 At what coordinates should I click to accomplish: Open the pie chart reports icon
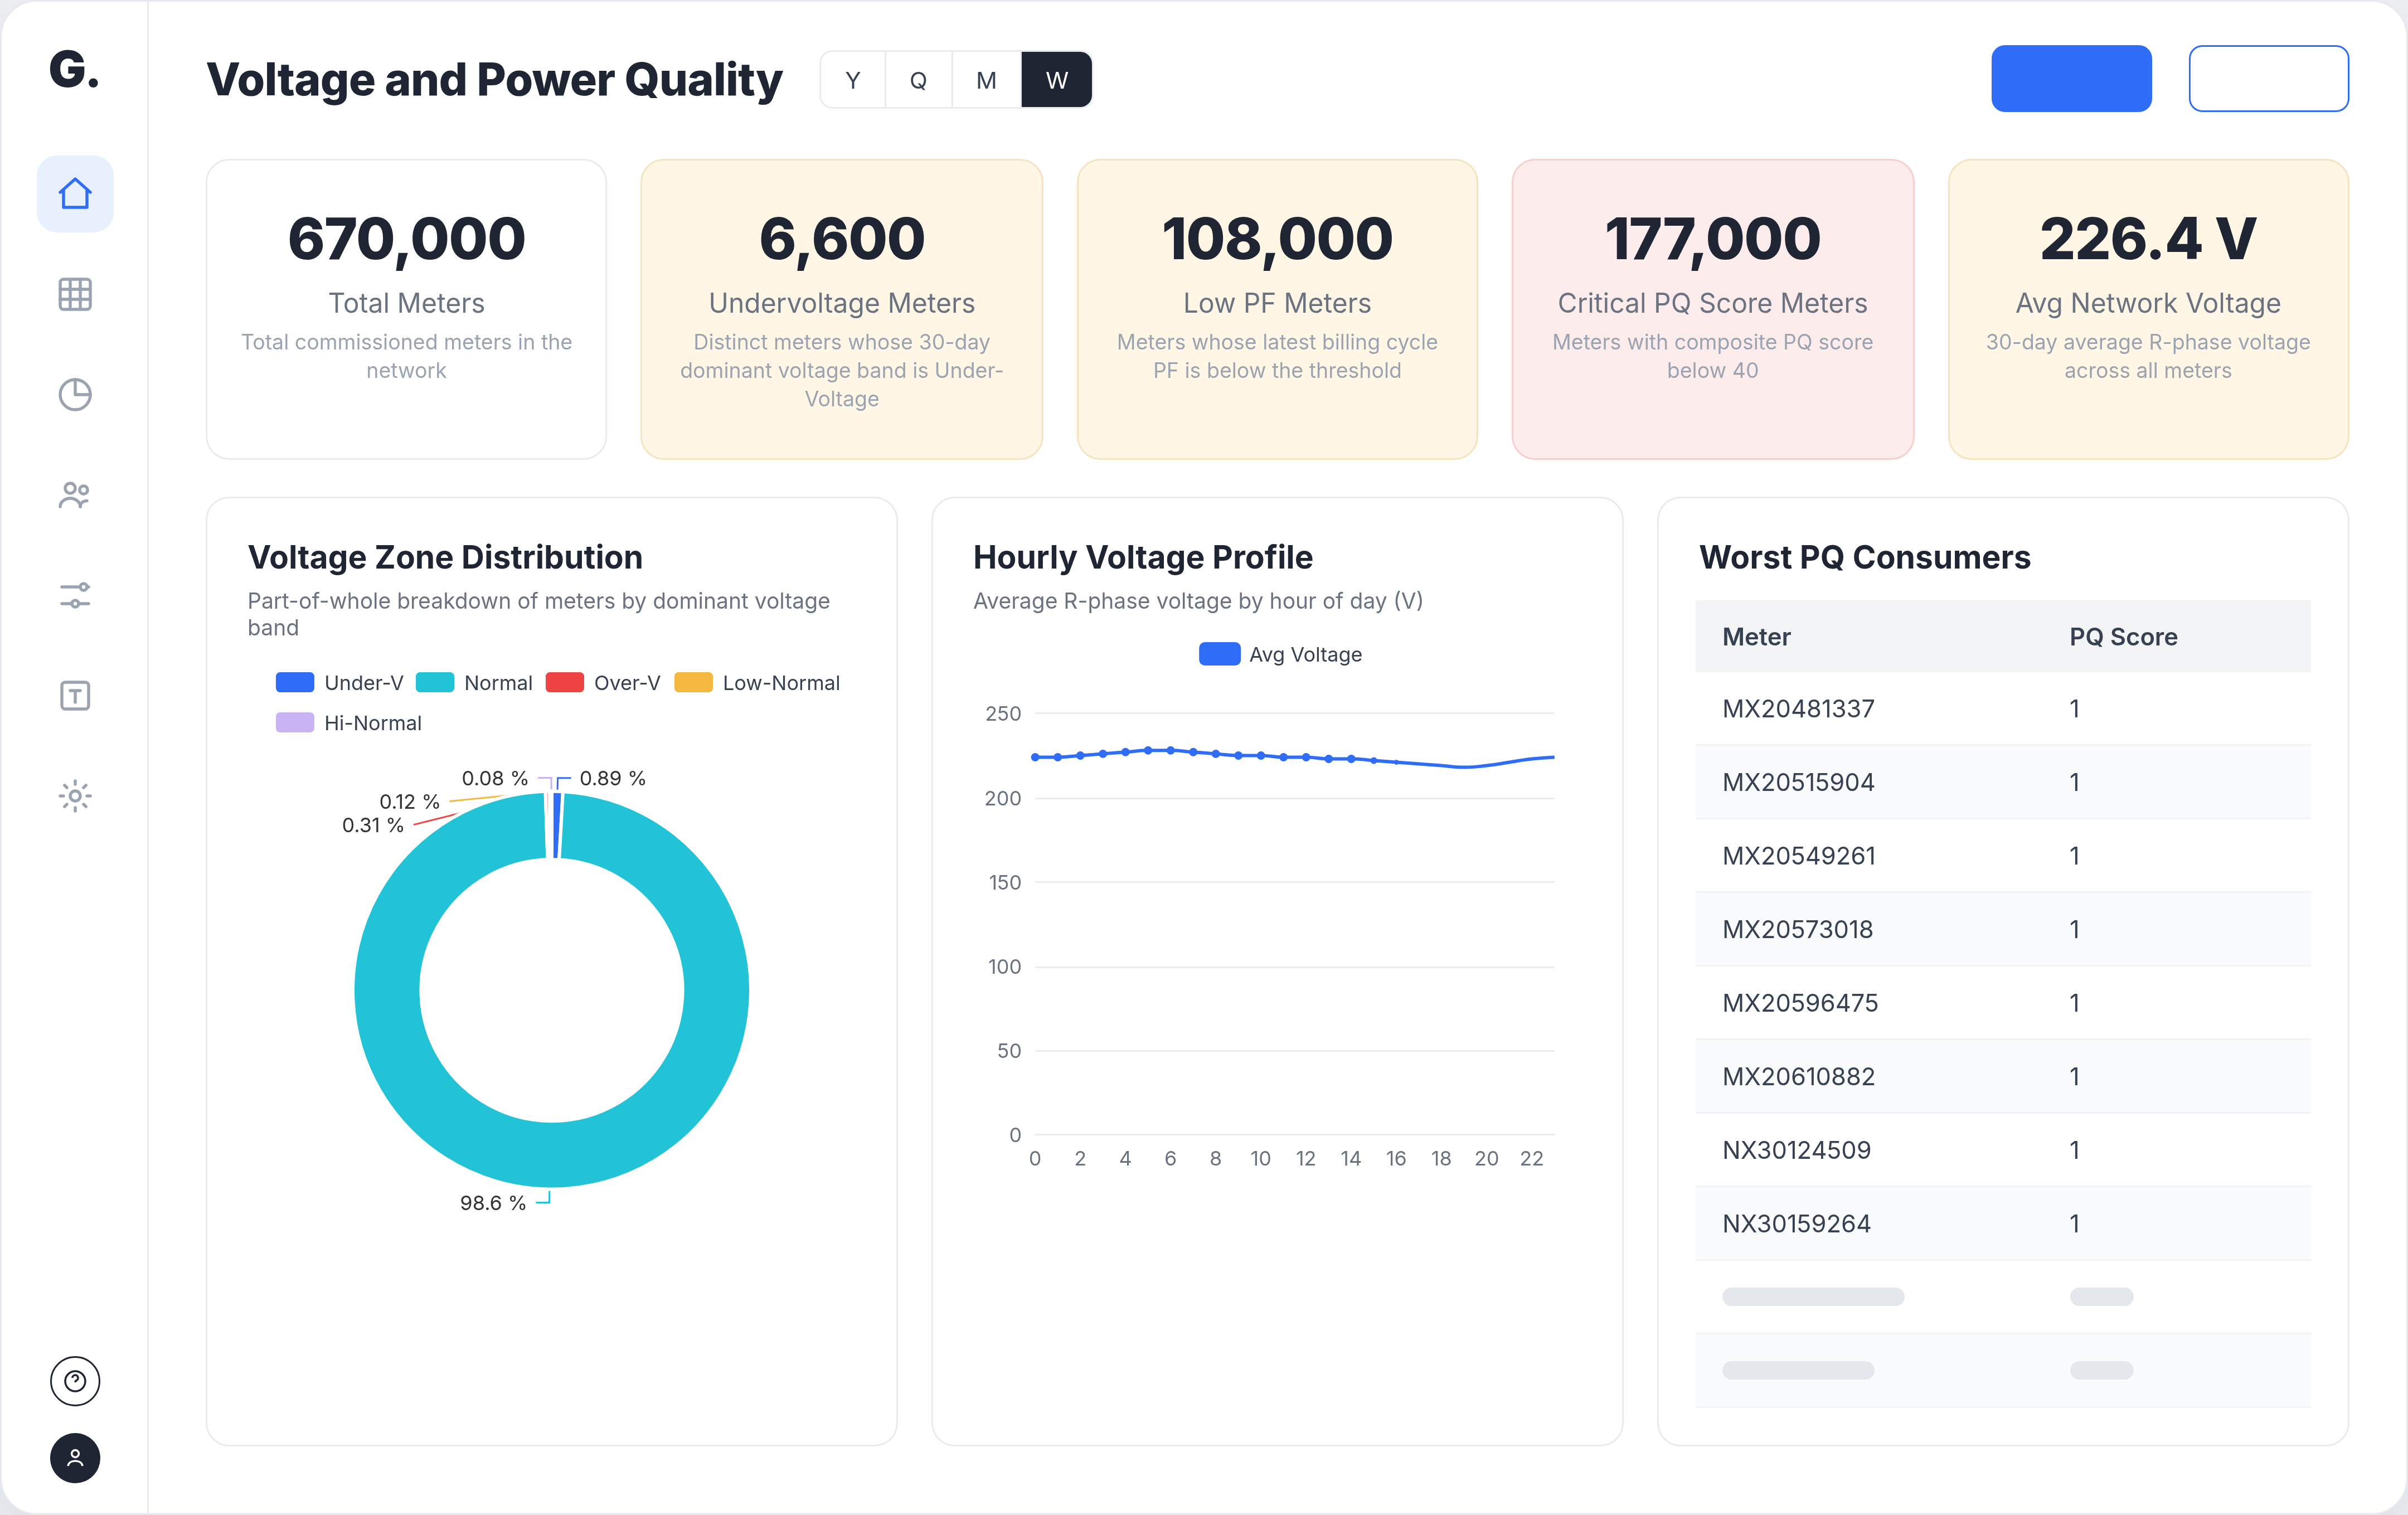coord(75,395)
